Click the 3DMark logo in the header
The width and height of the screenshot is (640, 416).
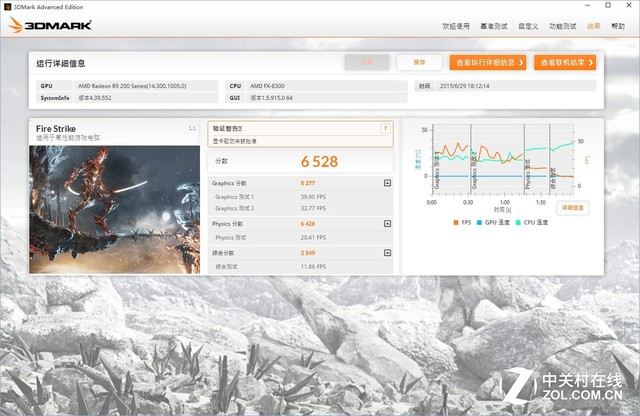pos(54,25)
